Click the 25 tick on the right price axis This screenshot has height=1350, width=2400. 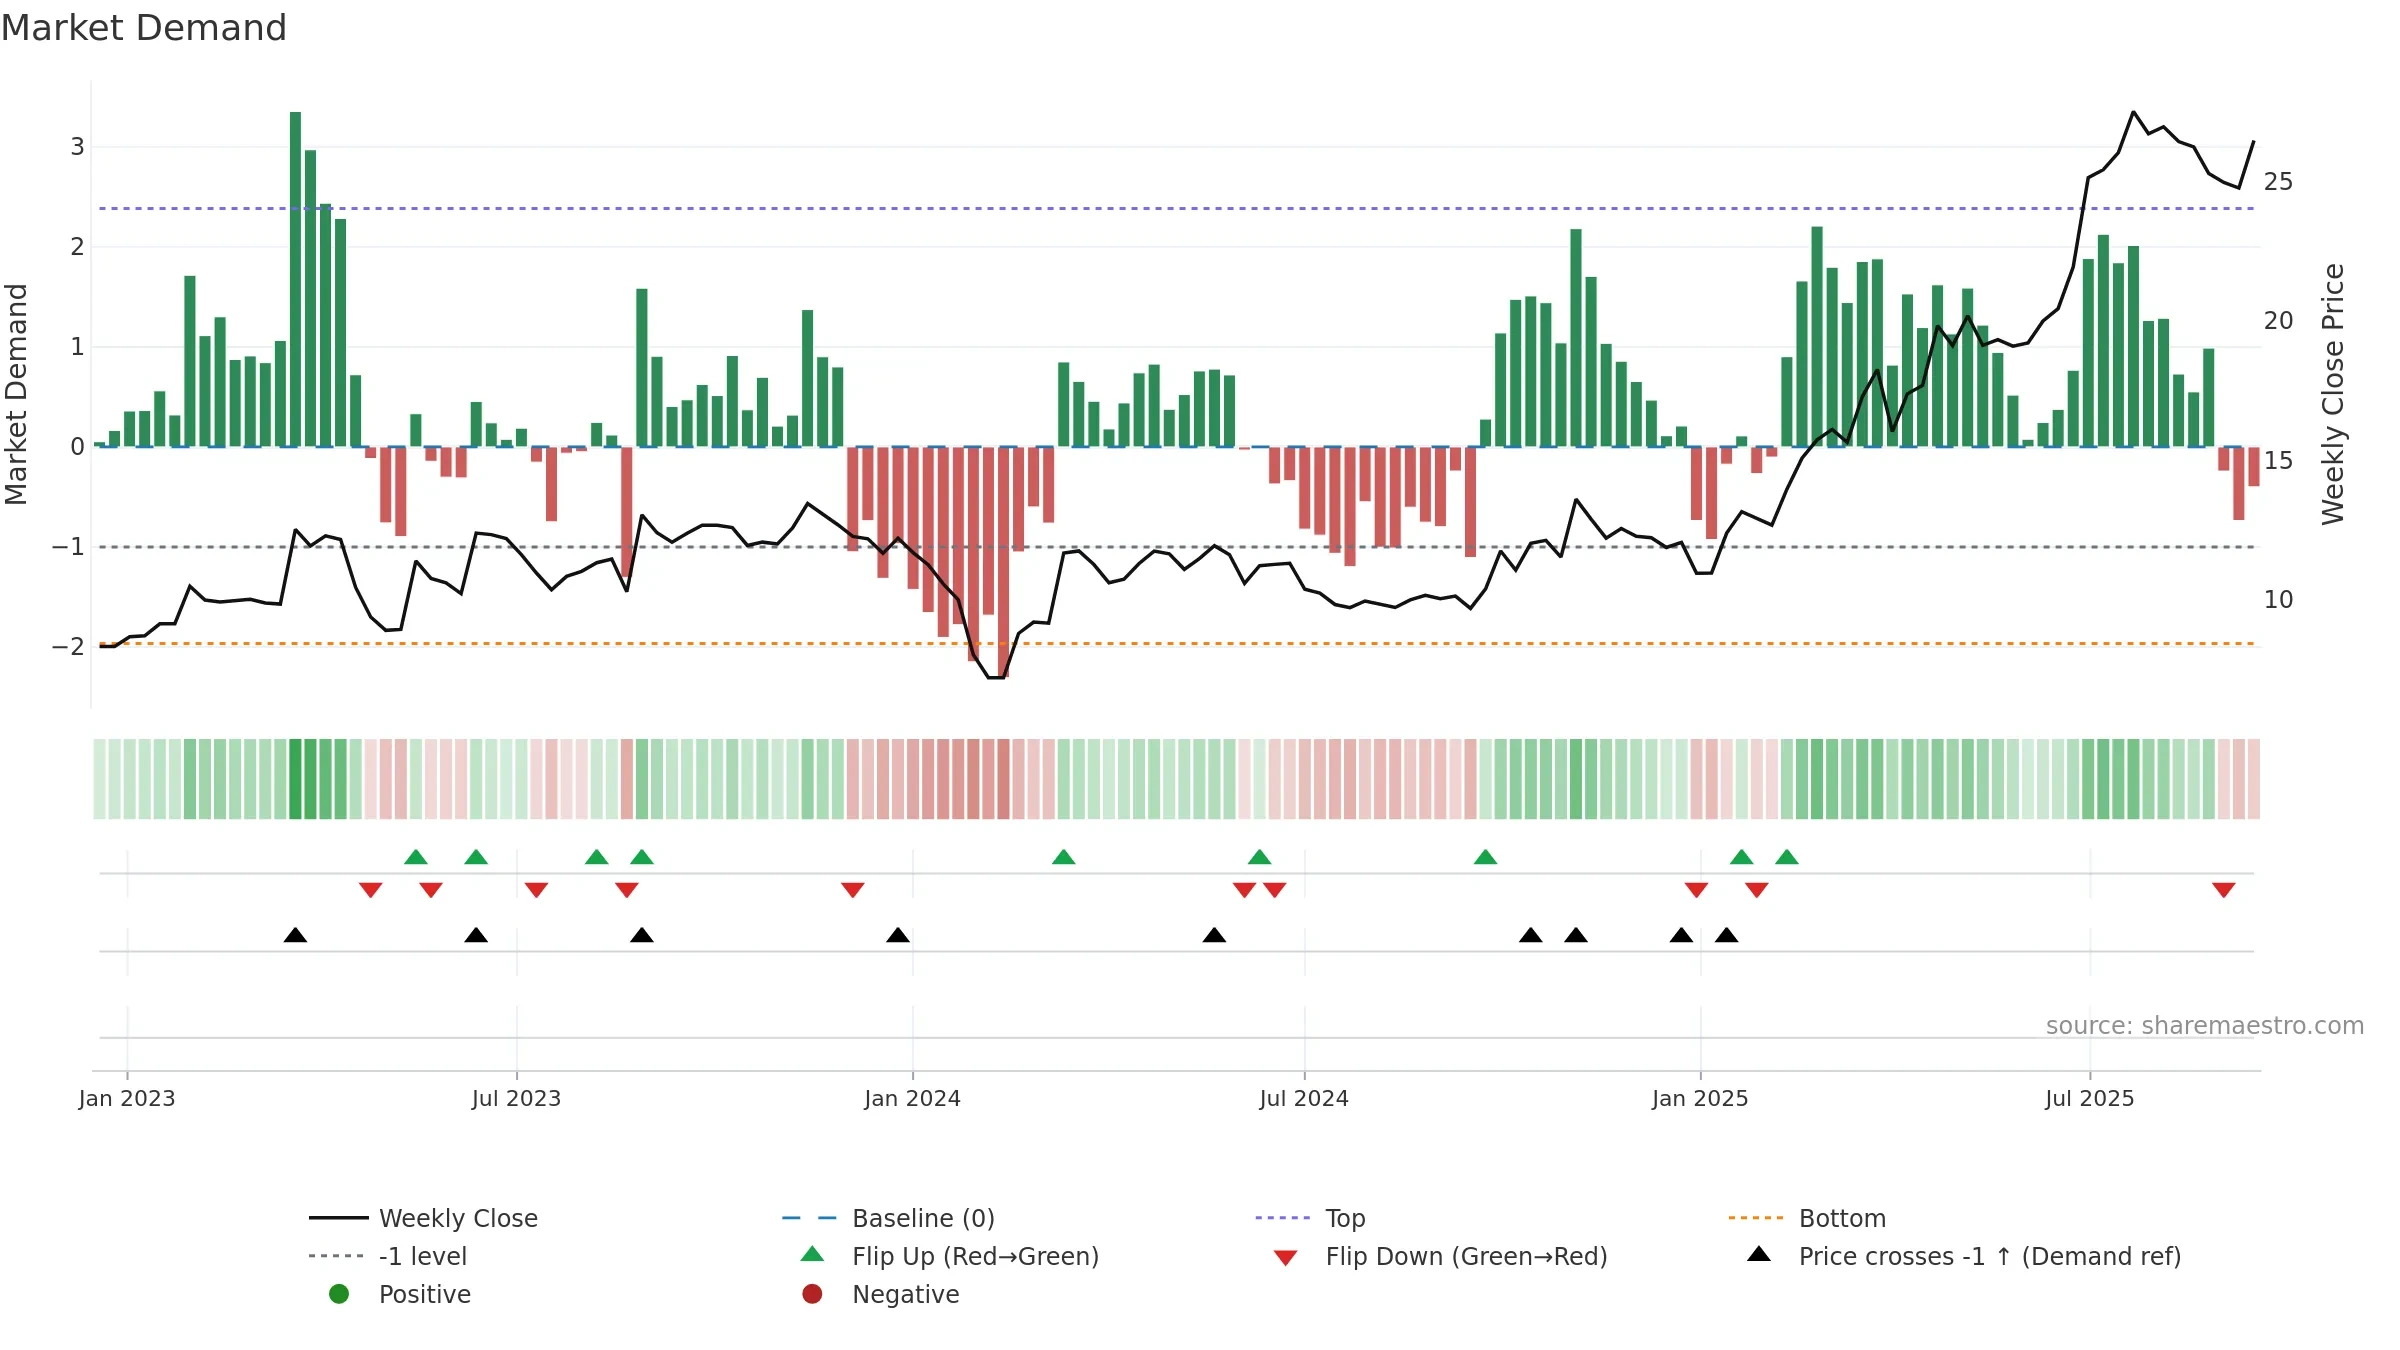click(x=2278, y=182)
